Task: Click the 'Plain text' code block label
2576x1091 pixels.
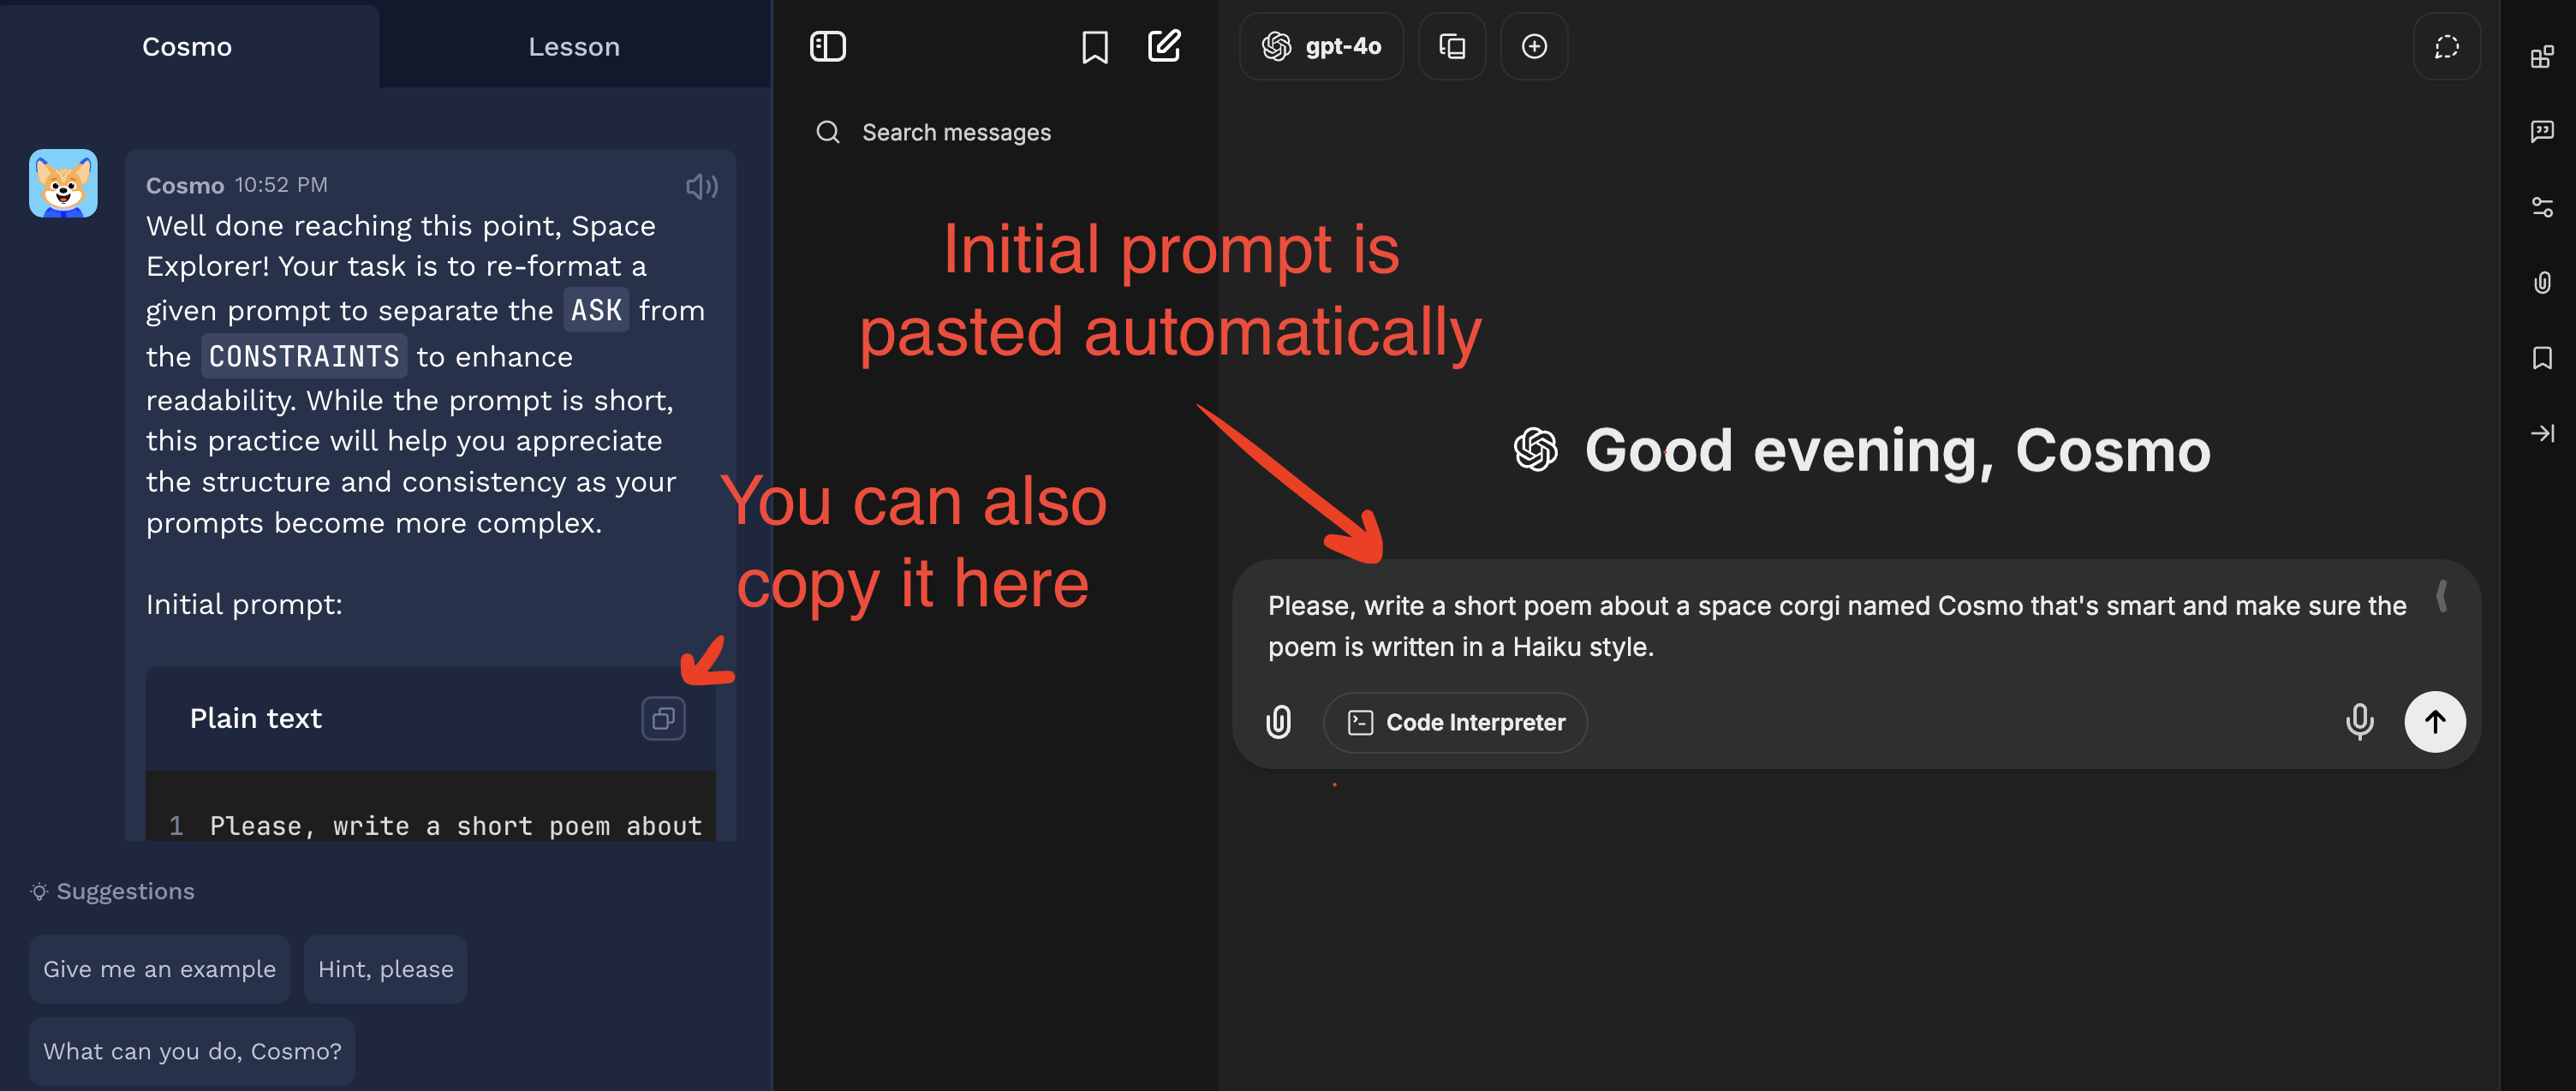Action: click(x=255, y=718)
